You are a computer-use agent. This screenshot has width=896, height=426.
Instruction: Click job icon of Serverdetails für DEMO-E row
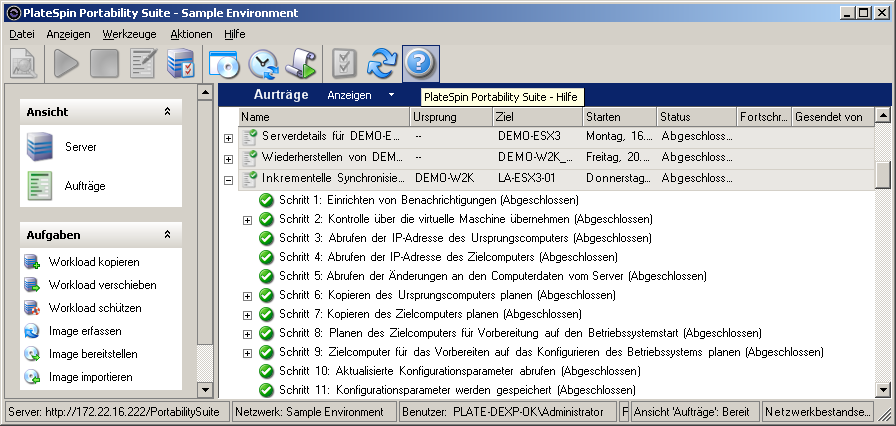(250, 137)
